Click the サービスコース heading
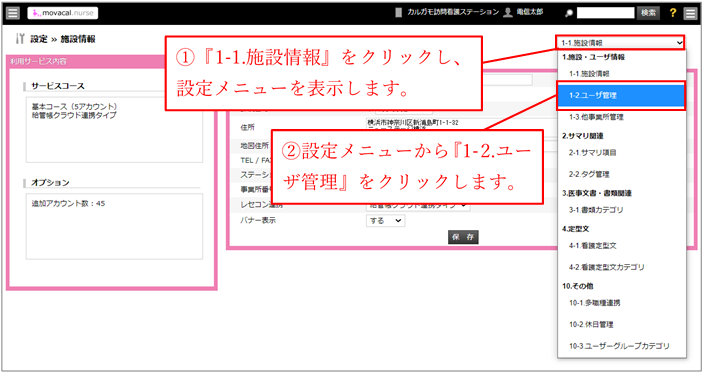Image resolution: width=702 pixels, height=374 pixels. click(58, 86)
